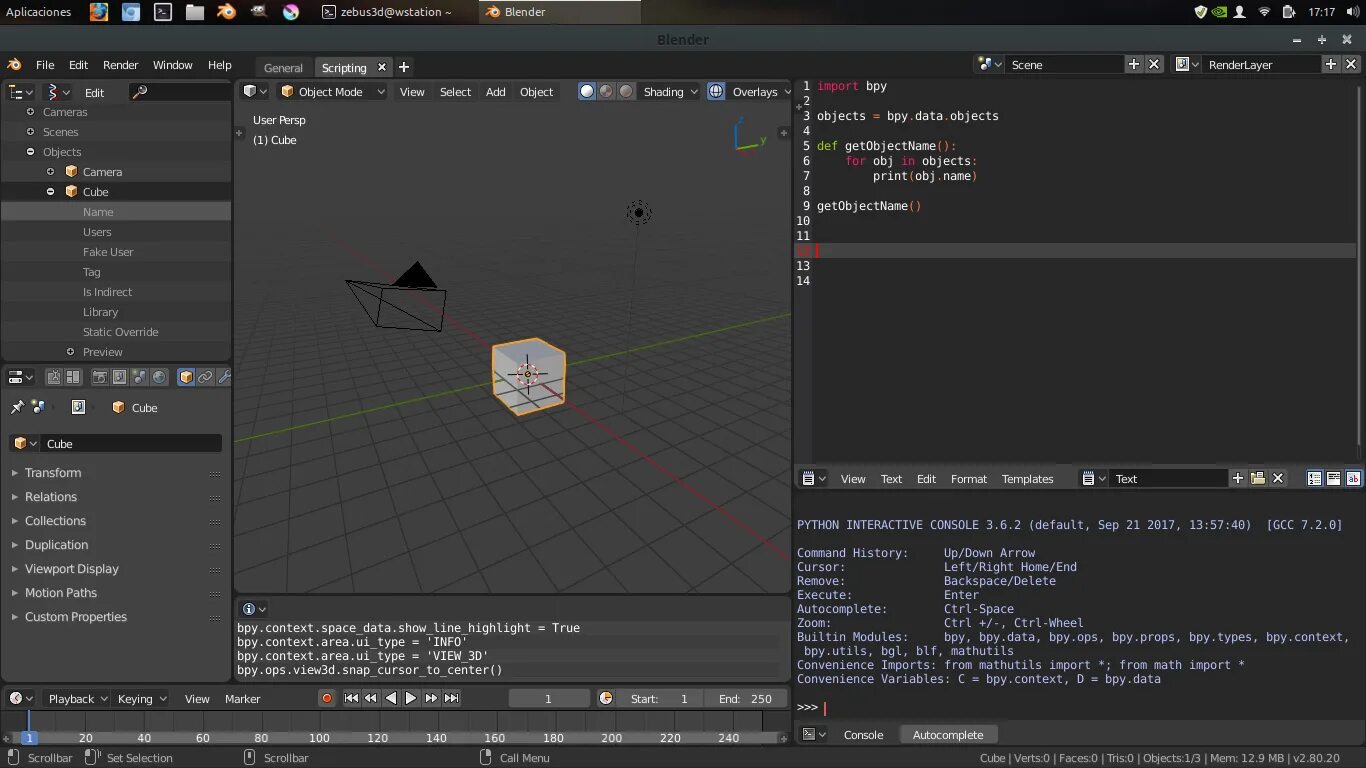The image size is (1366, 768).
Task: Open a text file with the folder icon
Action: 1258,479
